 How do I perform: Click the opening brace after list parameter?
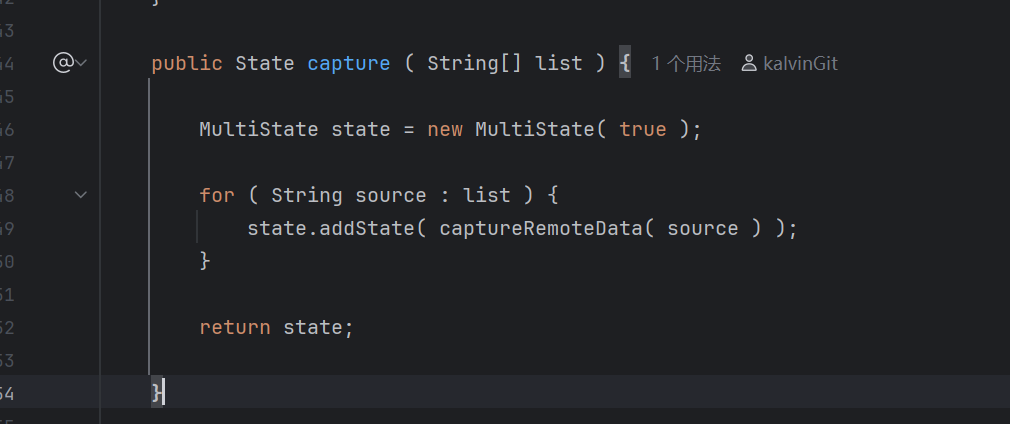pos(625,63)
